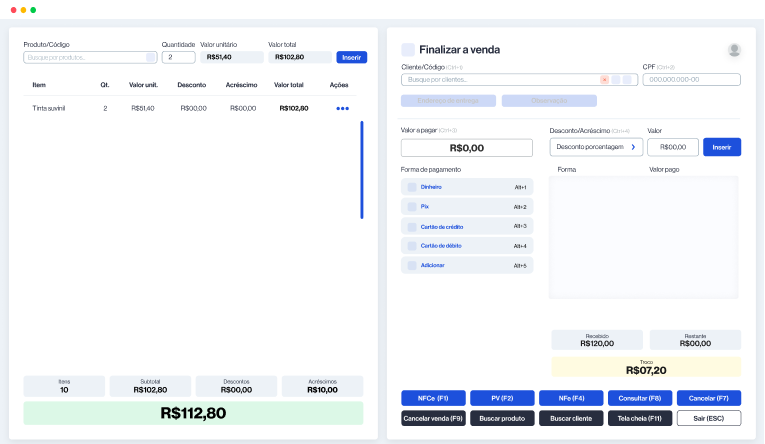This screenshot has width=765, height=444.
Task: Click the CPF input field
Action: [x=692, y=80]
